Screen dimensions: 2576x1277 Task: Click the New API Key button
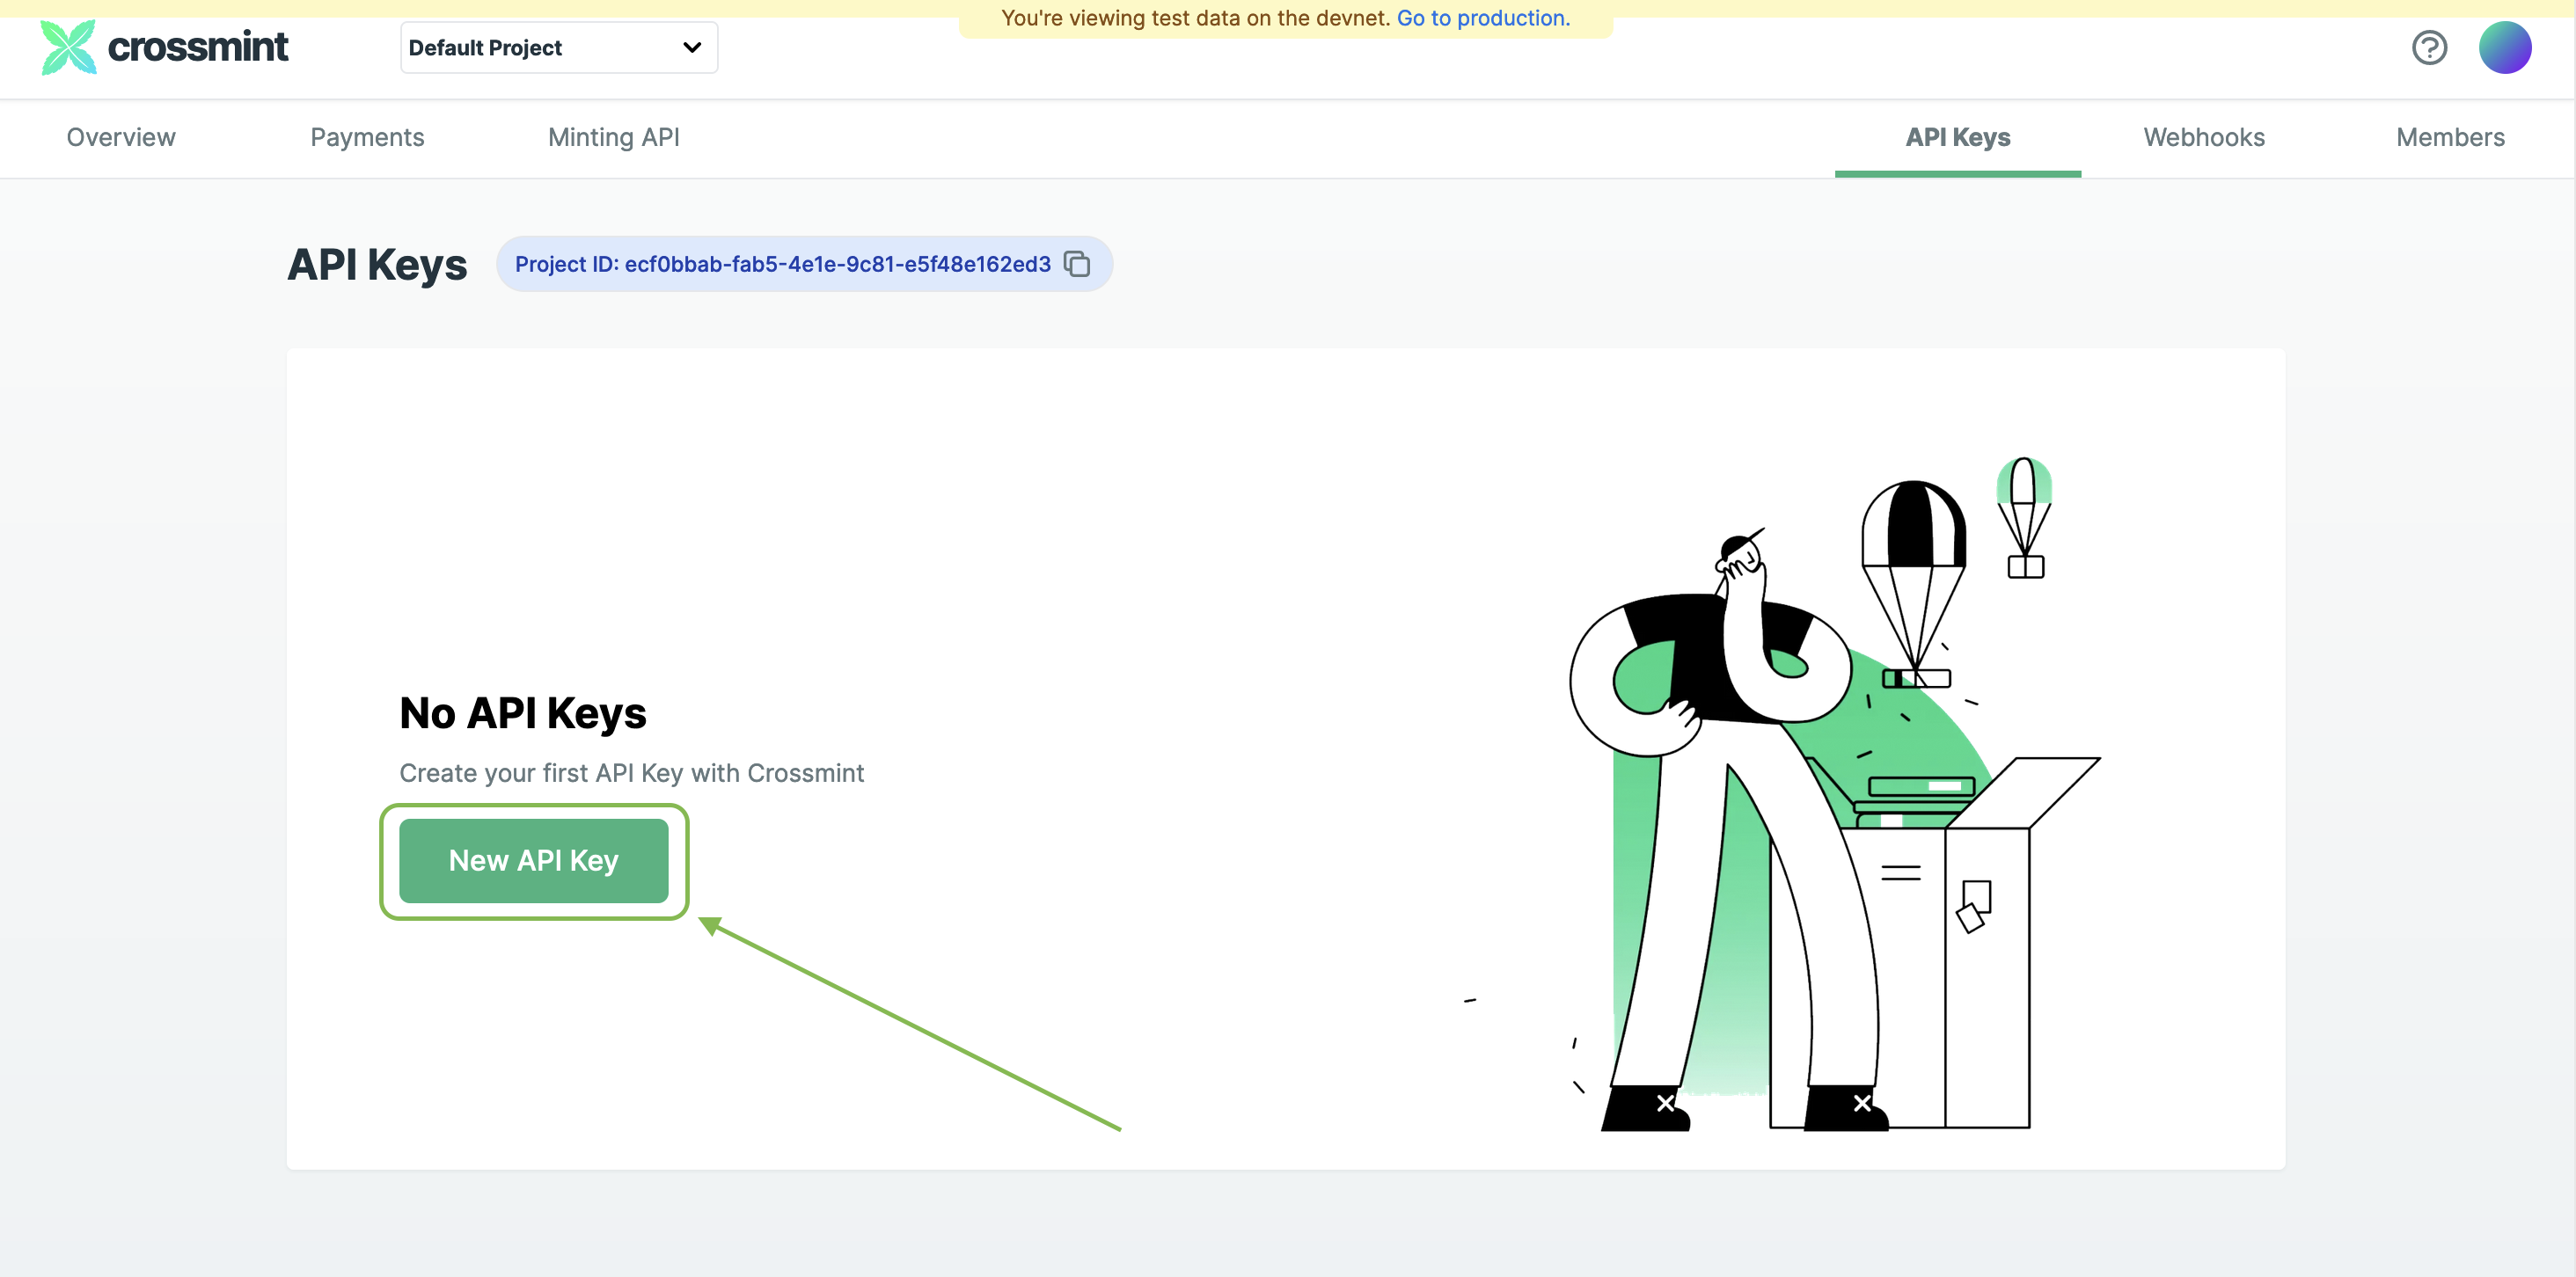pyautogui.click(x=533, y=860)
